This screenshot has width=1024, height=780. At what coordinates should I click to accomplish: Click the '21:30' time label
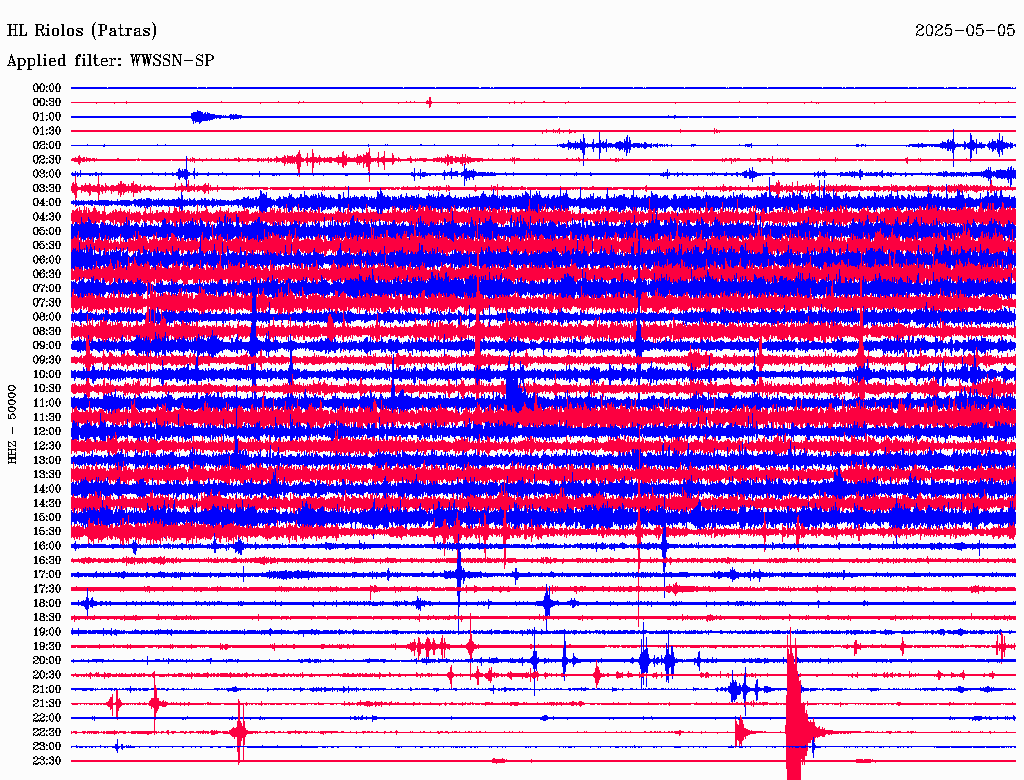[47, 704]
